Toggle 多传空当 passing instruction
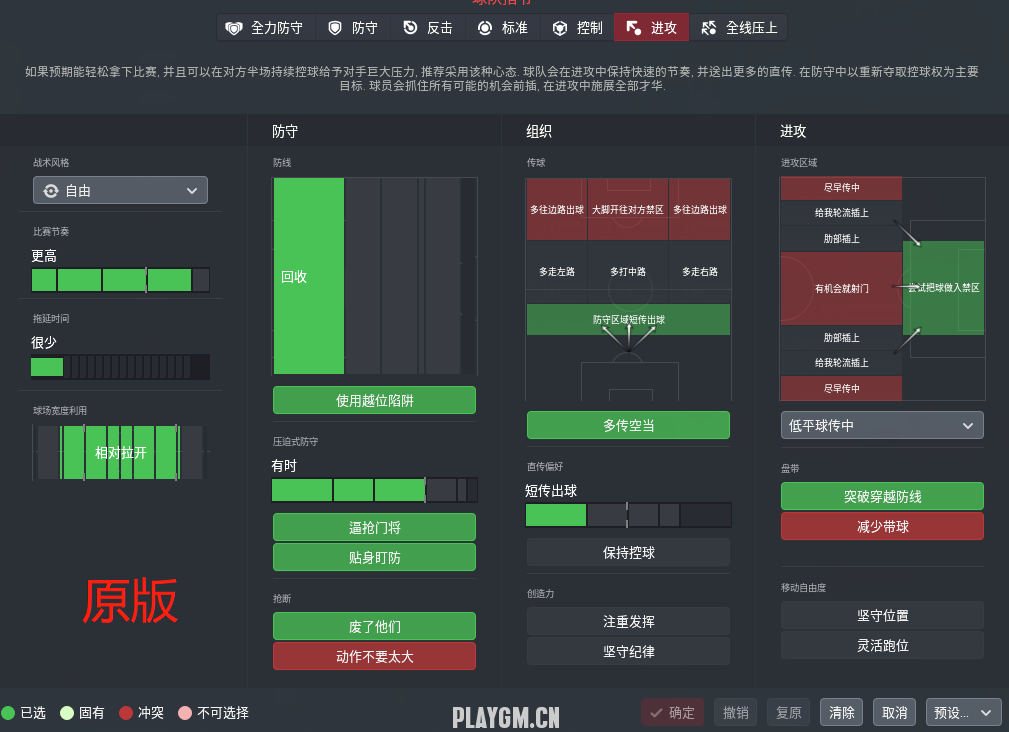The height and width of the screenshot is (732, 1009). [x=628, y=426]
